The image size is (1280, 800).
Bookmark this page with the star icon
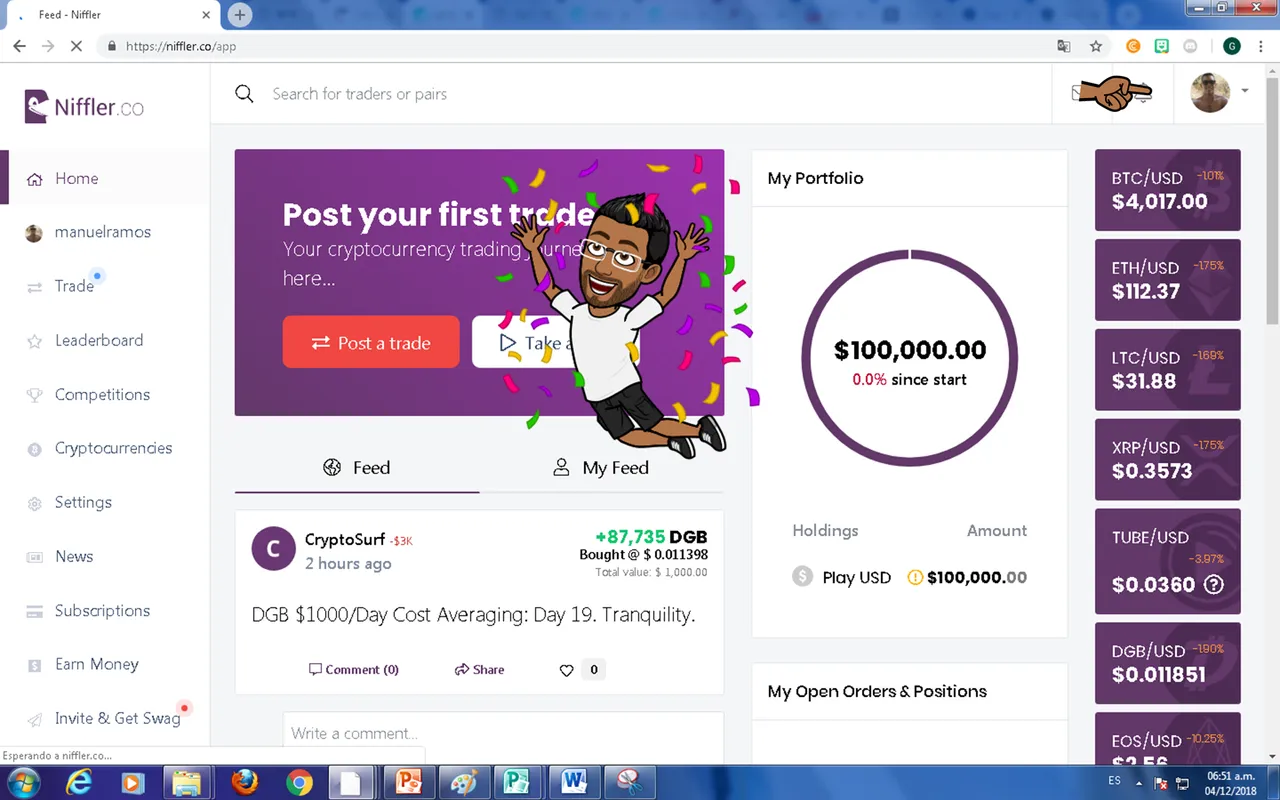[1096, 46]
